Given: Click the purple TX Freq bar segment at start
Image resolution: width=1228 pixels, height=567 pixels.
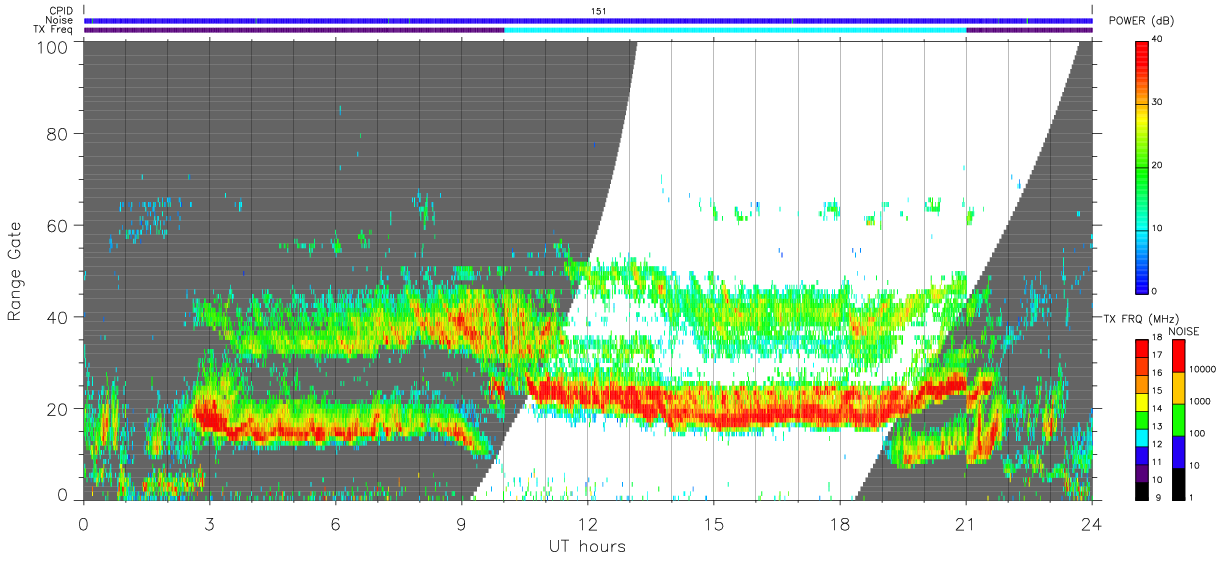Looking at the screenshot, I should click(294, 30).
